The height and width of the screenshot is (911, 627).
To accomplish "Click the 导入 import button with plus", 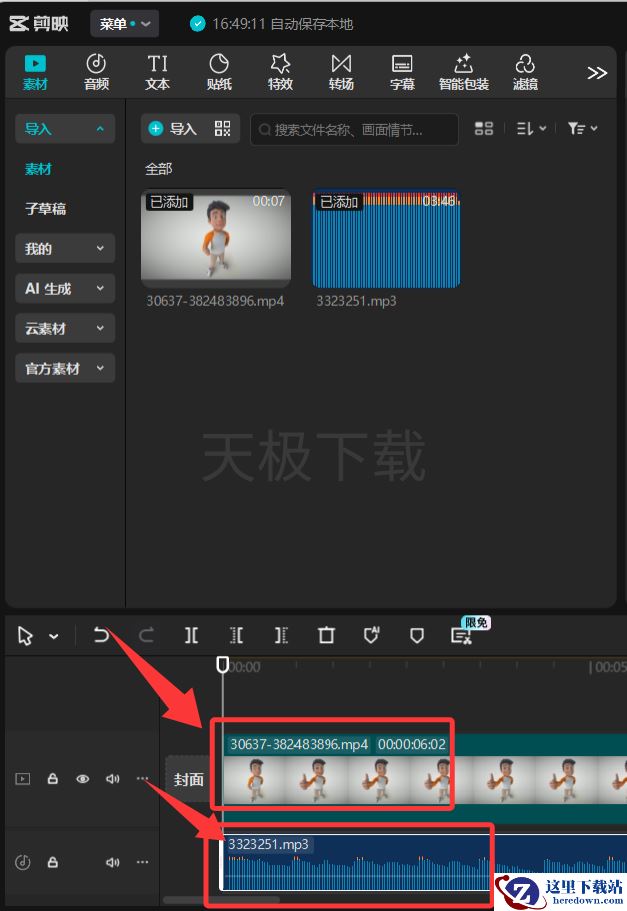I will click(173, 128).
